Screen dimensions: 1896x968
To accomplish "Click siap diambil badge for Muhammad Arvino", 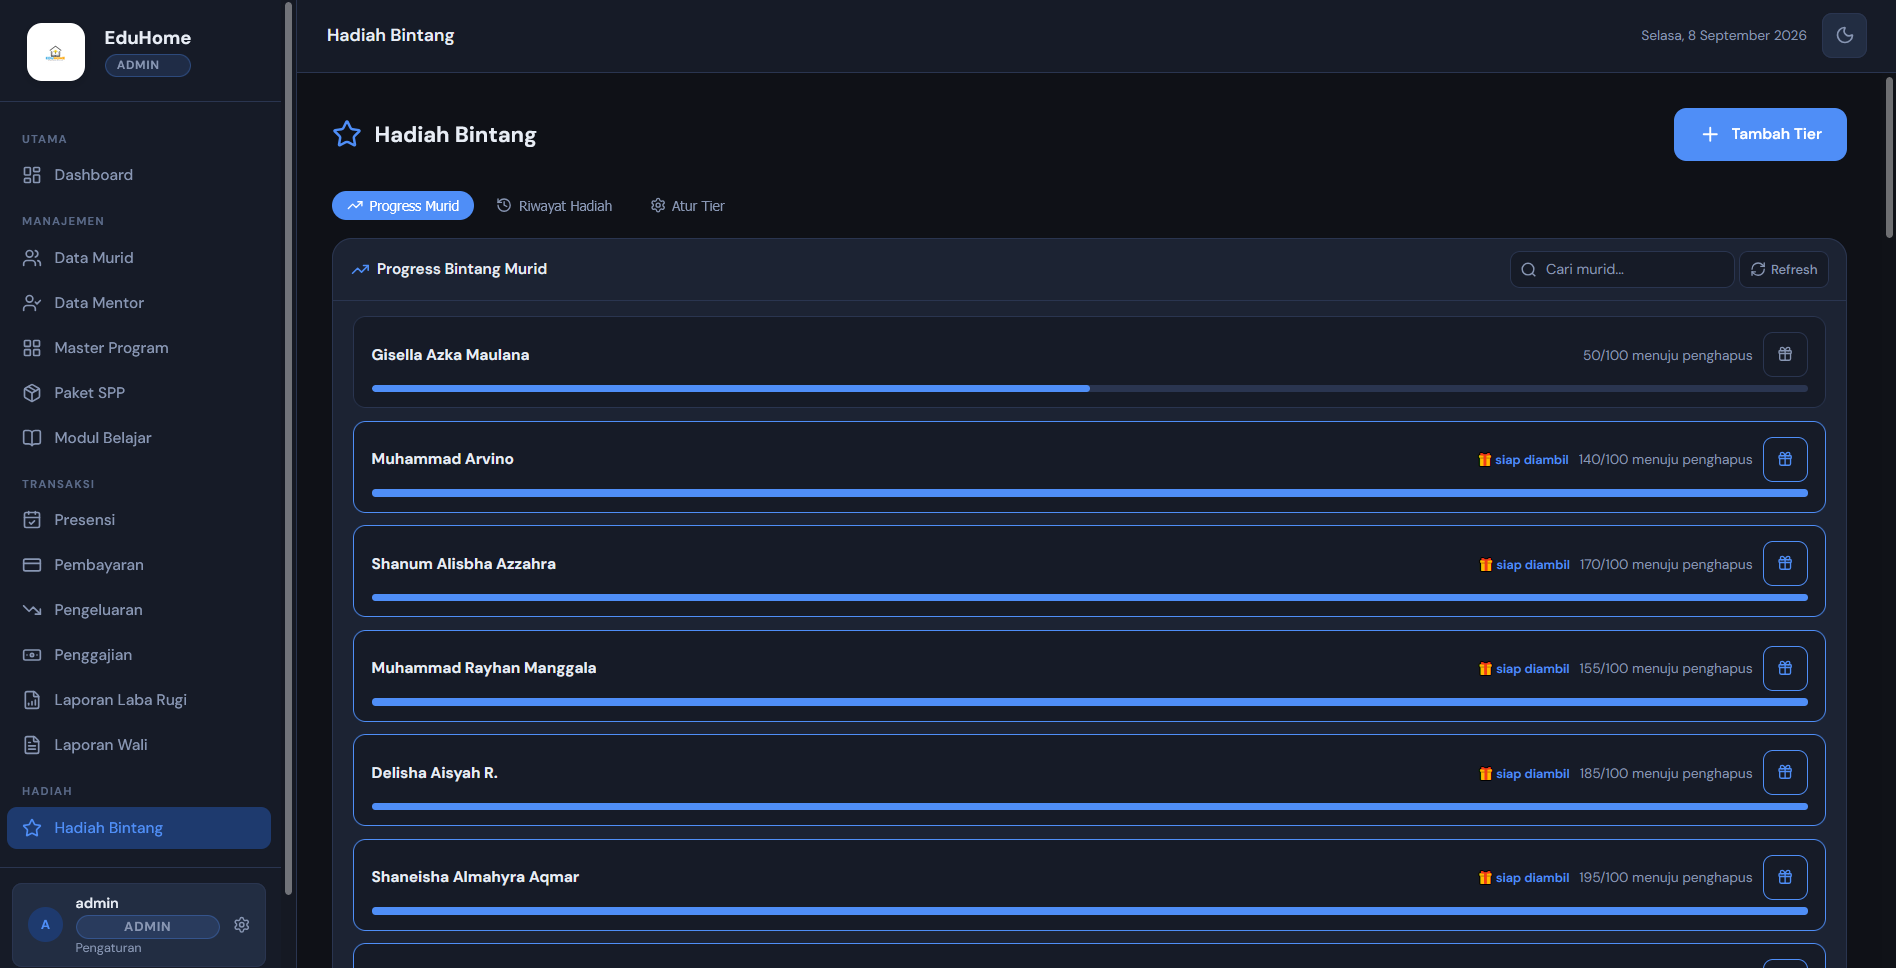I will [1523, 460].
